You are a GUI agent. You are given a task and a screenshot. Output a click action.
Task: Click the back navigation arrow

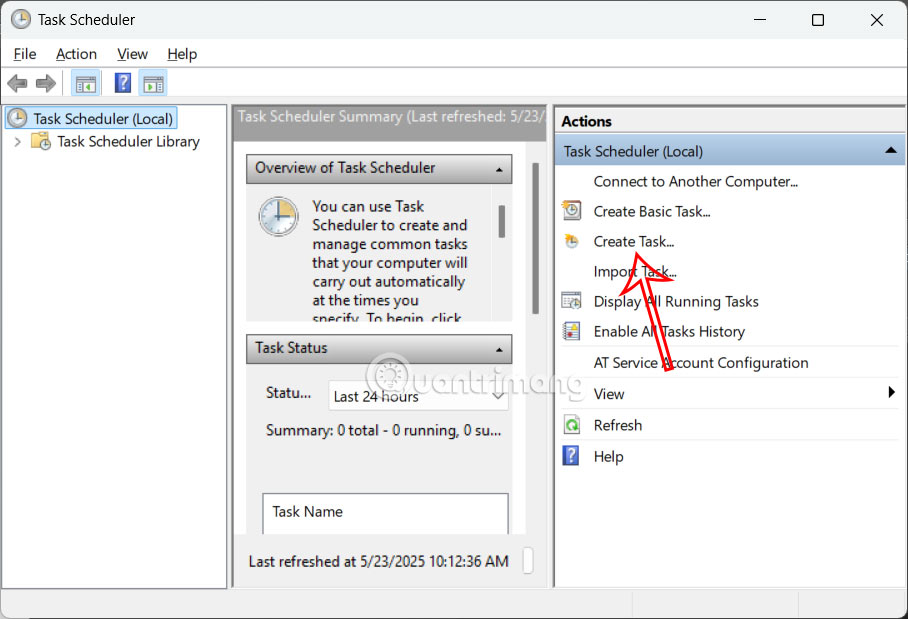pos(17,83)
